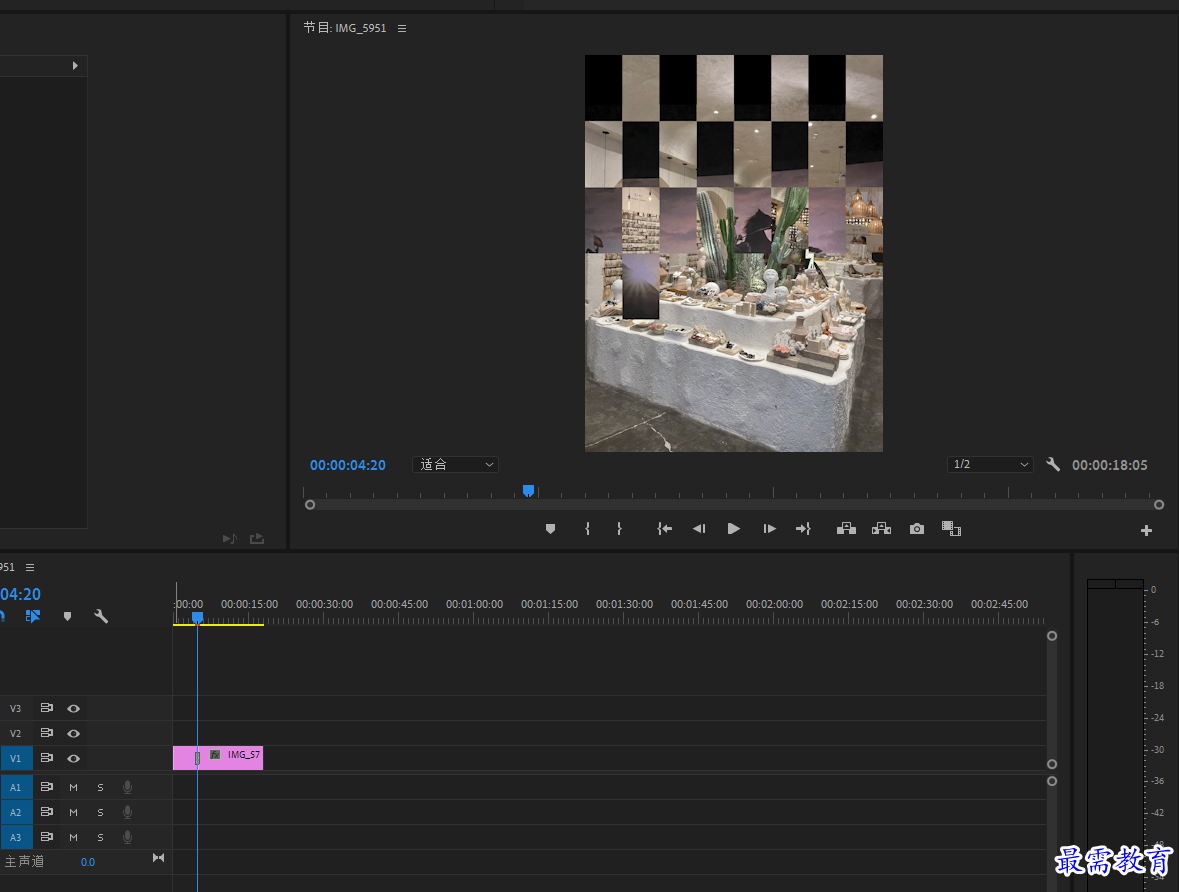Play the sequence in Program monitor
The height and width of the screenshot is (892, 1179).
[734, 529]
